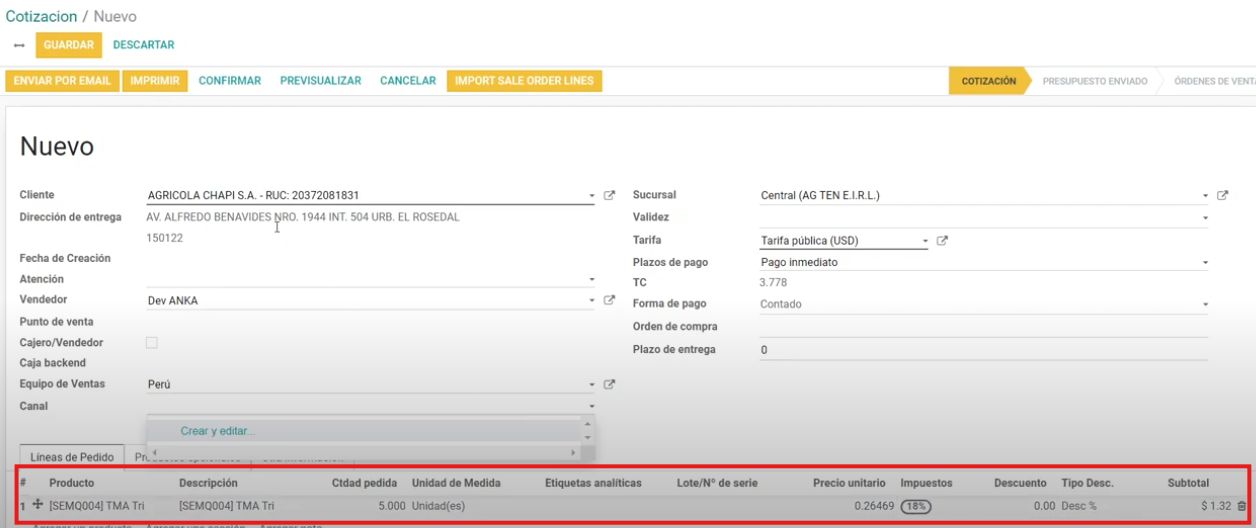The height and width of the screenshot is (528, 1256).
Task: Go back via Cotizacion breadcrumb link
Action: click(x=41, y=17)
